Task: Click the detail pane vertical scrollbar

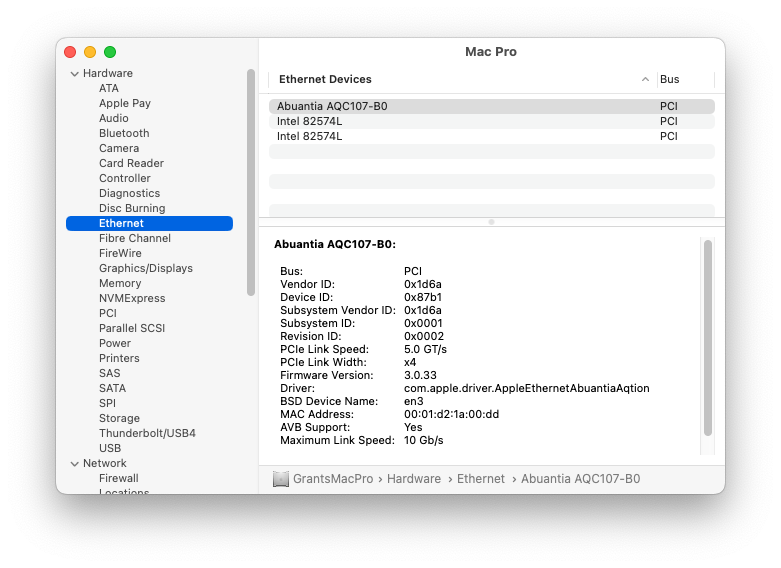Action: point(707,338)
